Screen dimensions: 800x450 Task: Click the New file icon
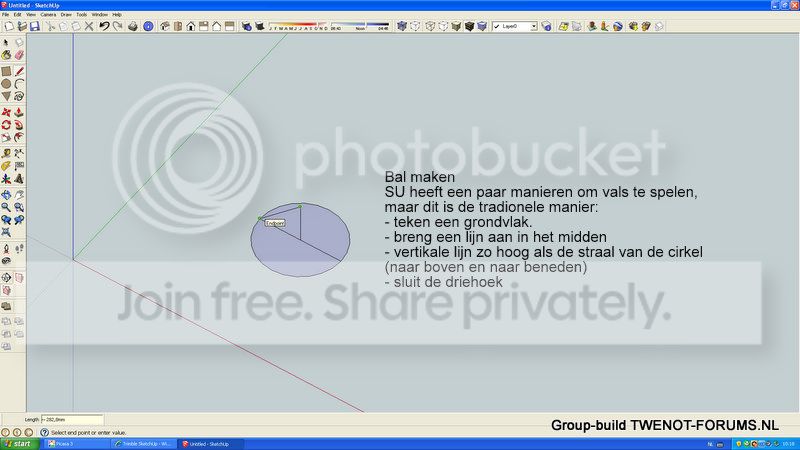pos(9,26)
